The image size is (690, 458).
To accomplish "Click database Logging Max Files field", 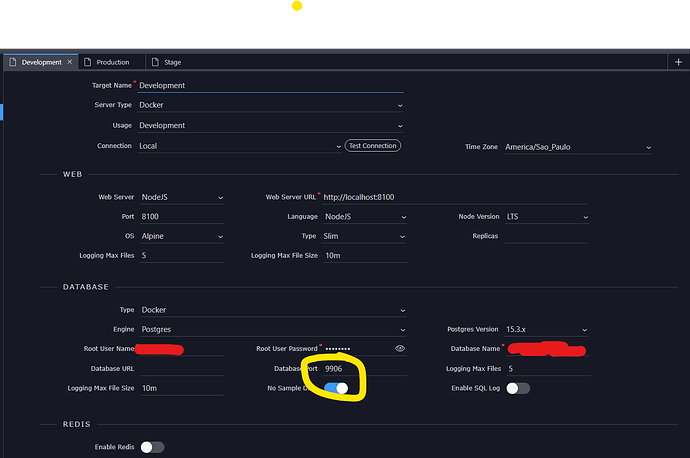I will (548, 369).
